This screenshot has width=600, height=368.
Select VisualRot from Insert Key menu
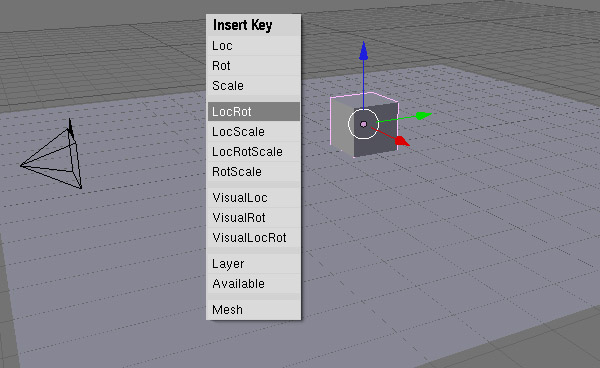(254, 218)
